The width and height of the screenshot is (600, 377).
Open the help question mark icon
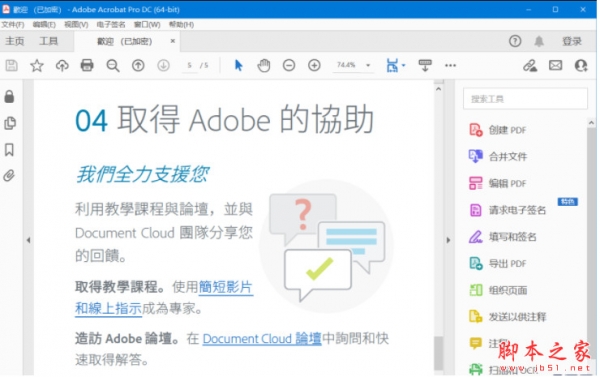(515, 41)
